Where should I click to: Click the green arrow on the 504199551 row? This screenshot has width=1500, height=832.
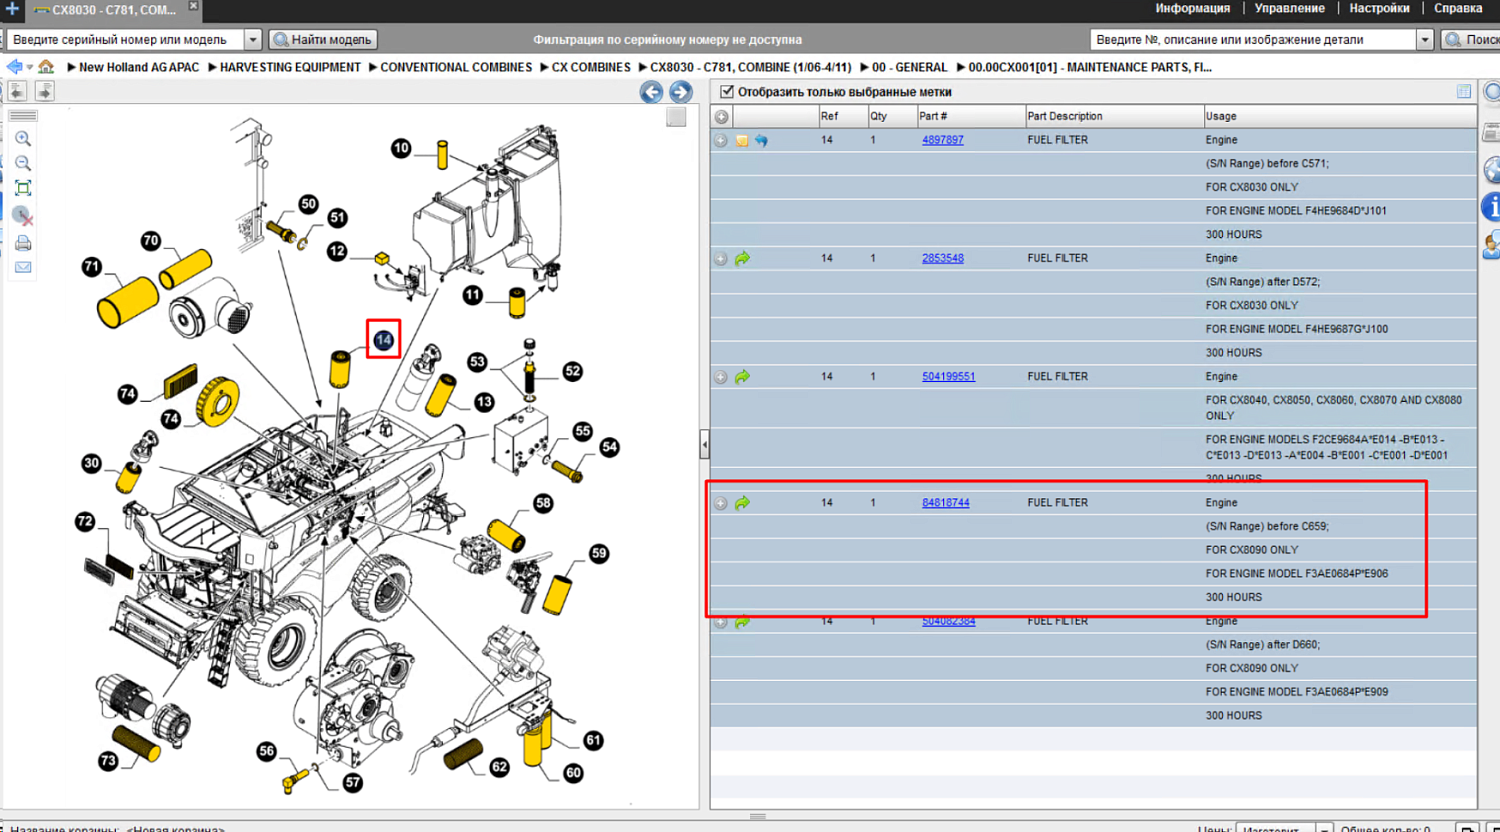click(x=742, y=377)
